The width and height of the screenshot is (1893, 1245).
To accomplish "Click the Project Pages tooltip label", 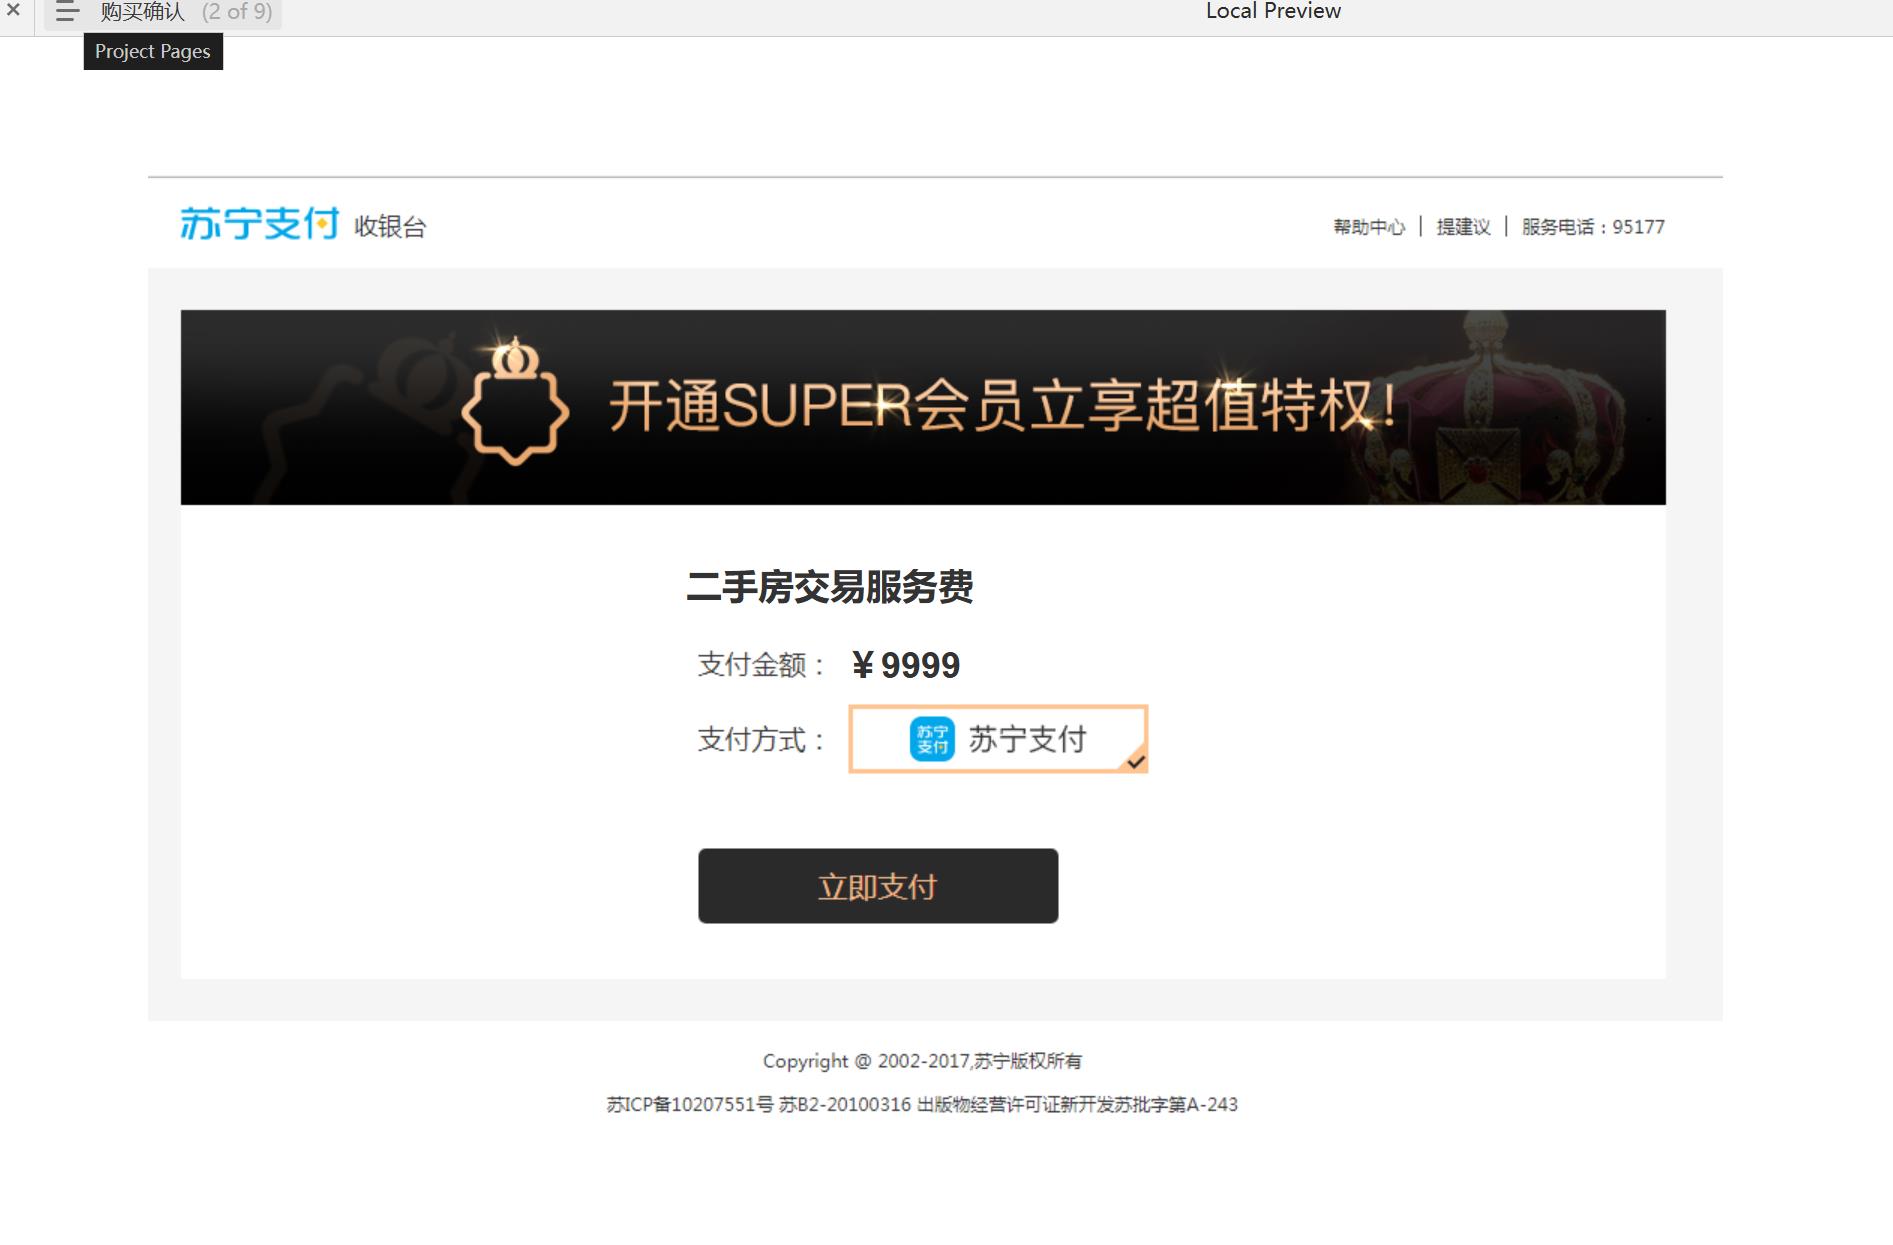I will (153, 52).
